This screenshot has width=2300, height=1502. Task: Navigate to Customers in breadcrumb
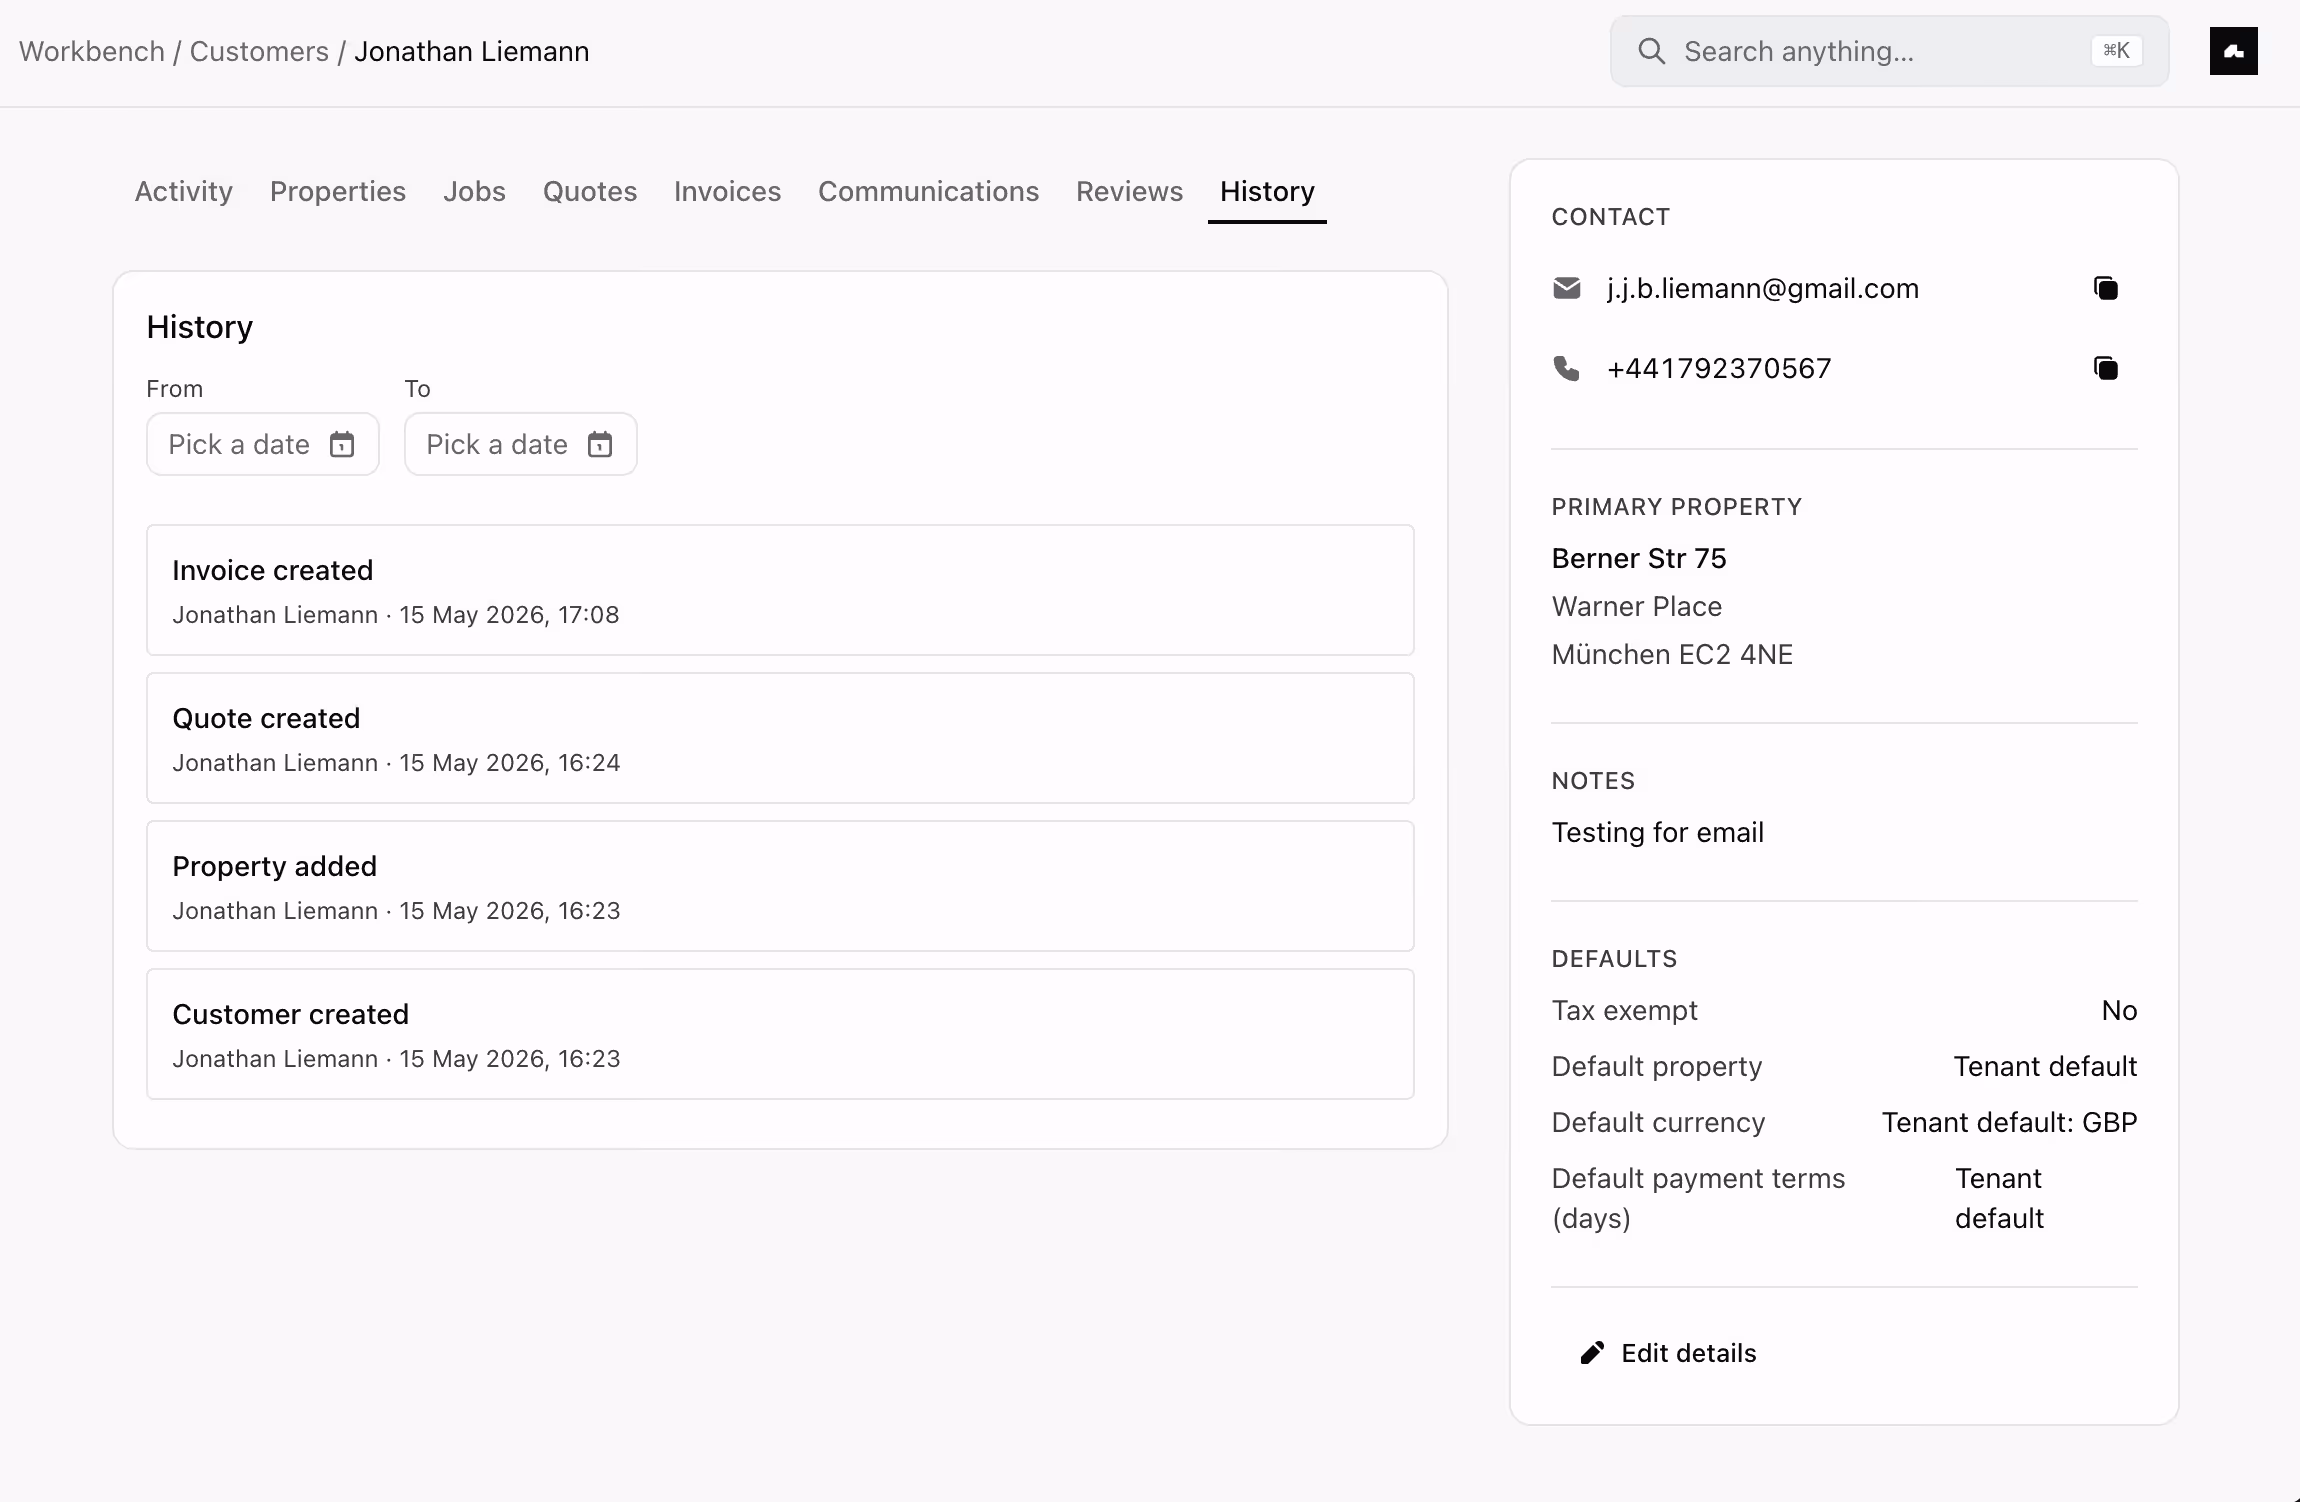tap(259, 51)
